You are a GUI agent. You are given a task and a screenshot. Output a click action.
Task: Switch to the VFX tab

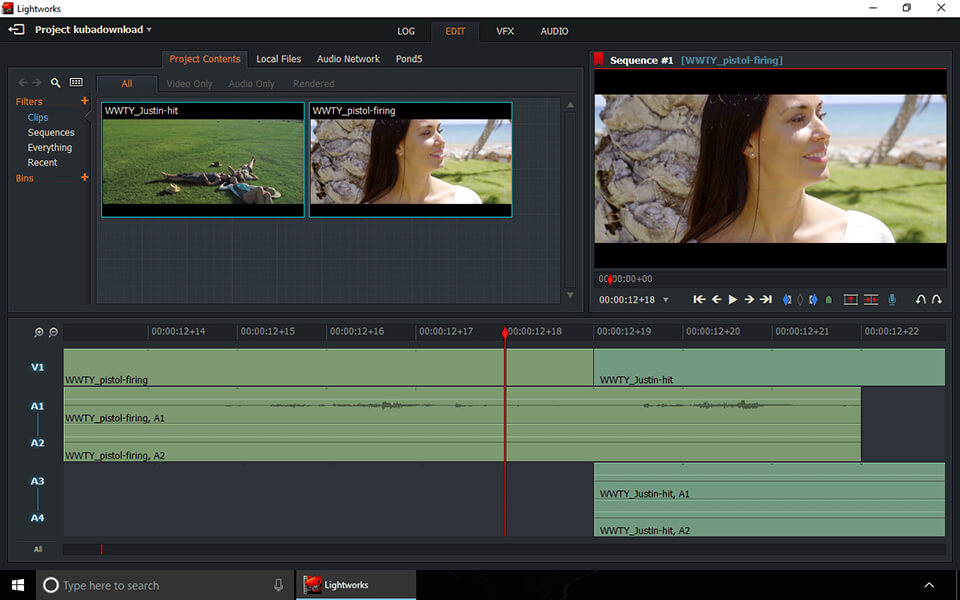coord(505,31)
